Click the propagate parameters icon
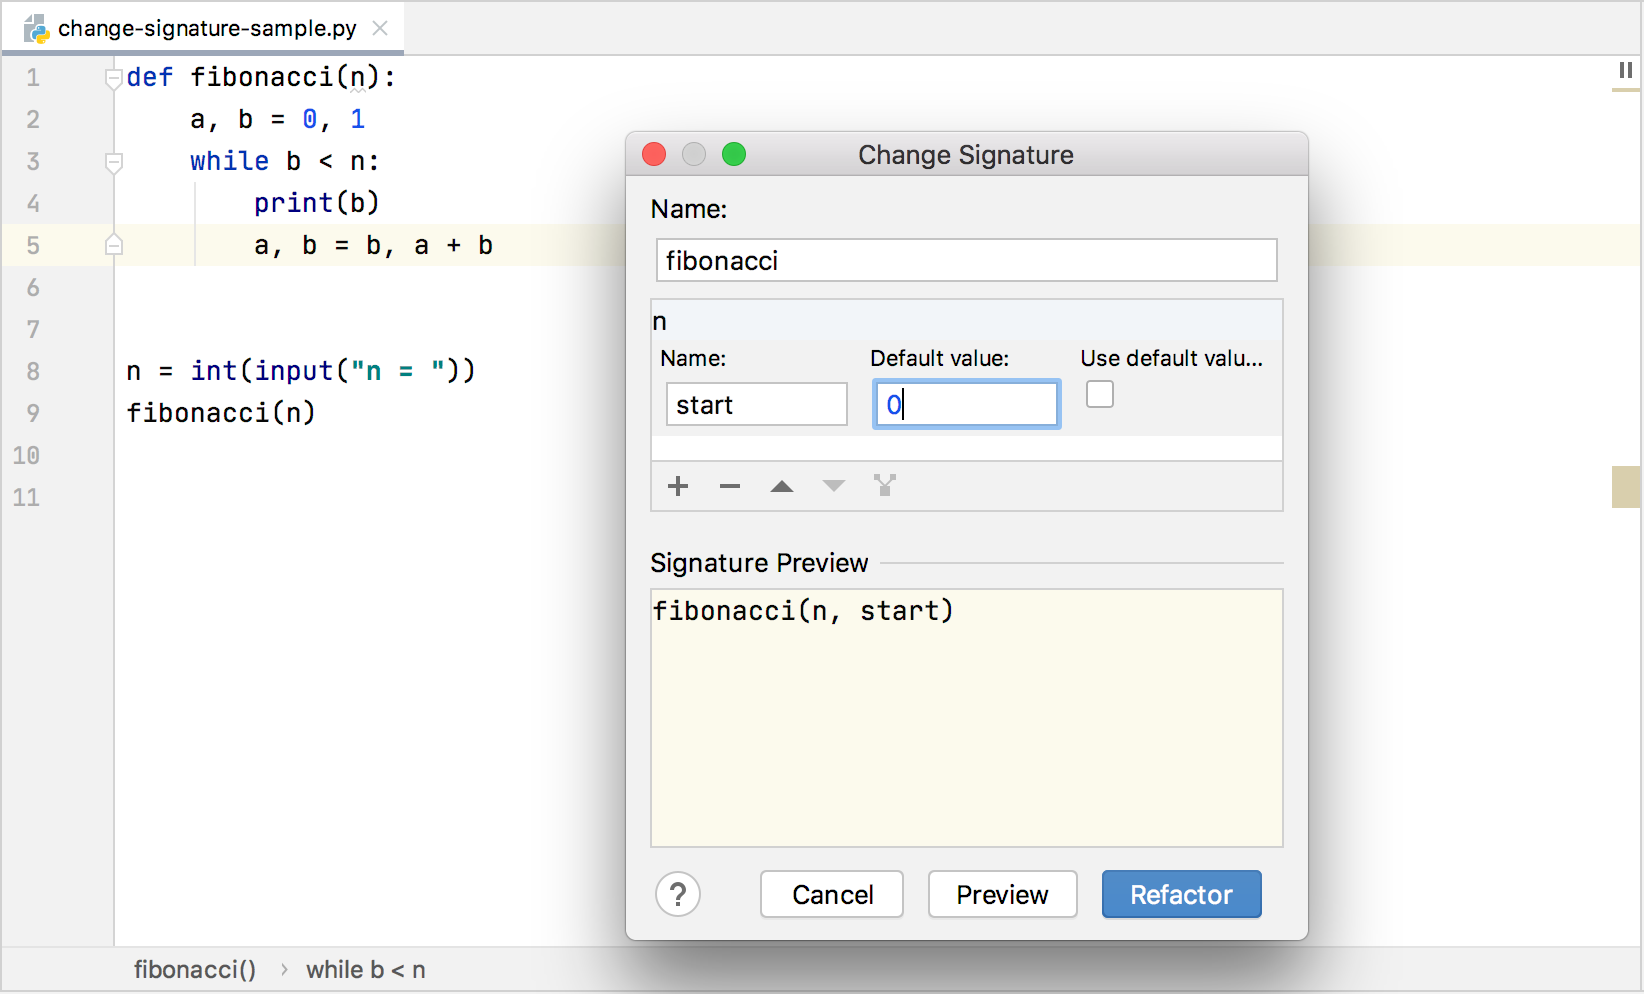Viewport: 1644px width, 994px height. tap(885, 486)
